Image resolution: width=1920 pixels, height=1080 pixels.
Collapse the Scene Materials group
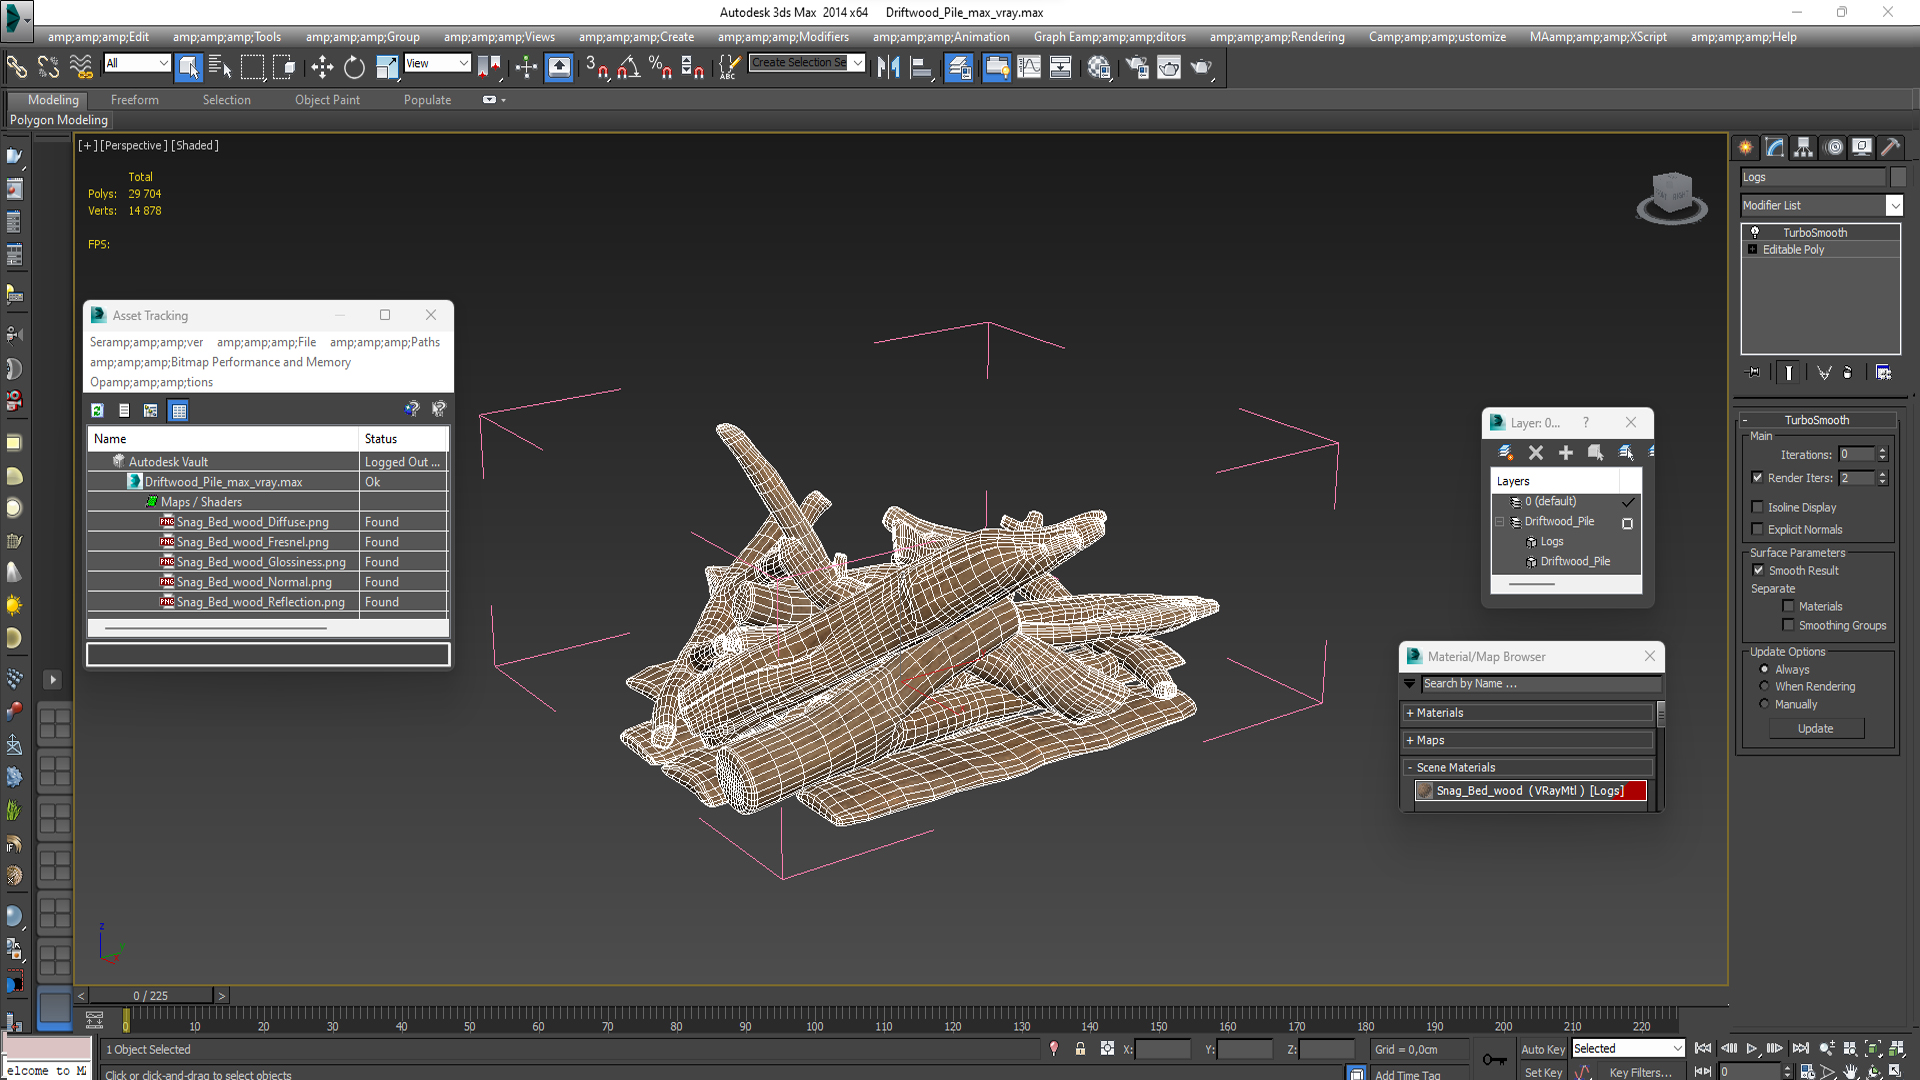tap(1528, 767)
